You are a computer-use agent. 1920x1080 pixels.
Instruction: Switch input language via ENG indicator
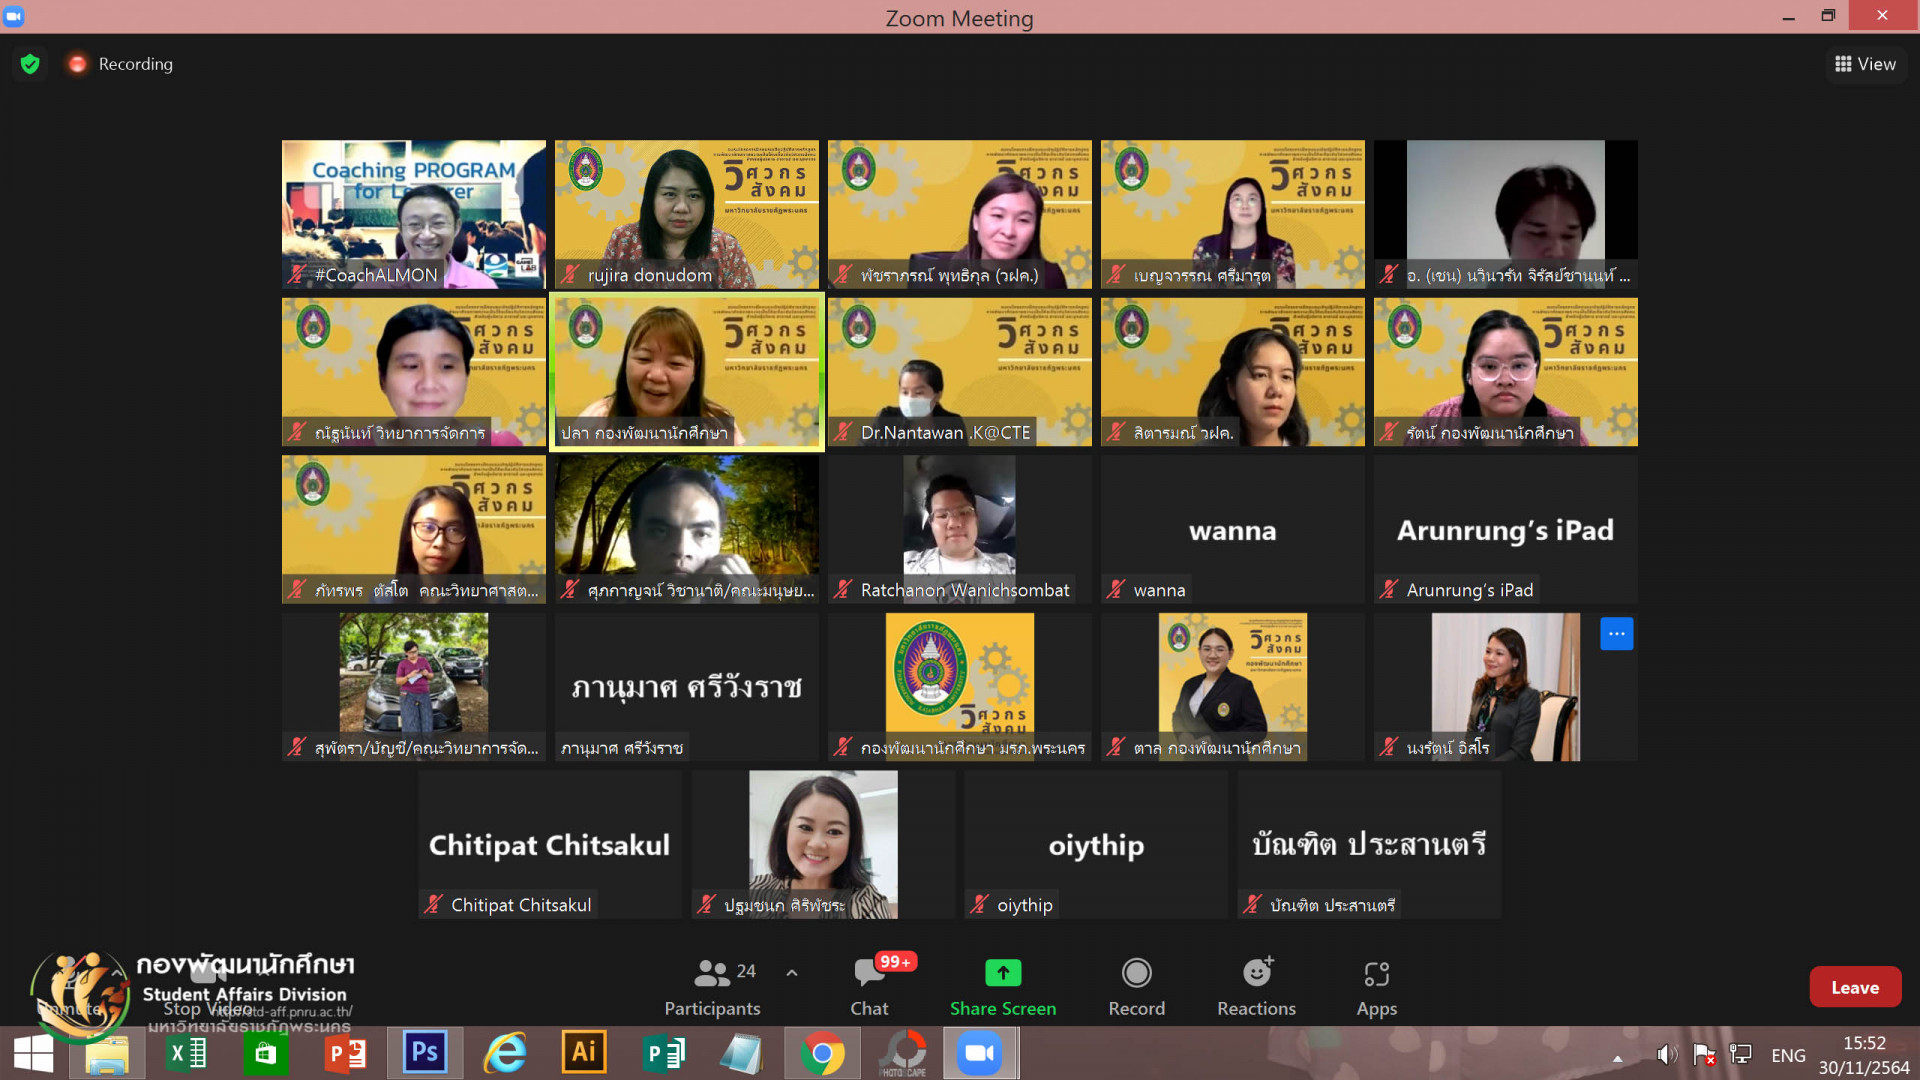coord(1788,1055)
